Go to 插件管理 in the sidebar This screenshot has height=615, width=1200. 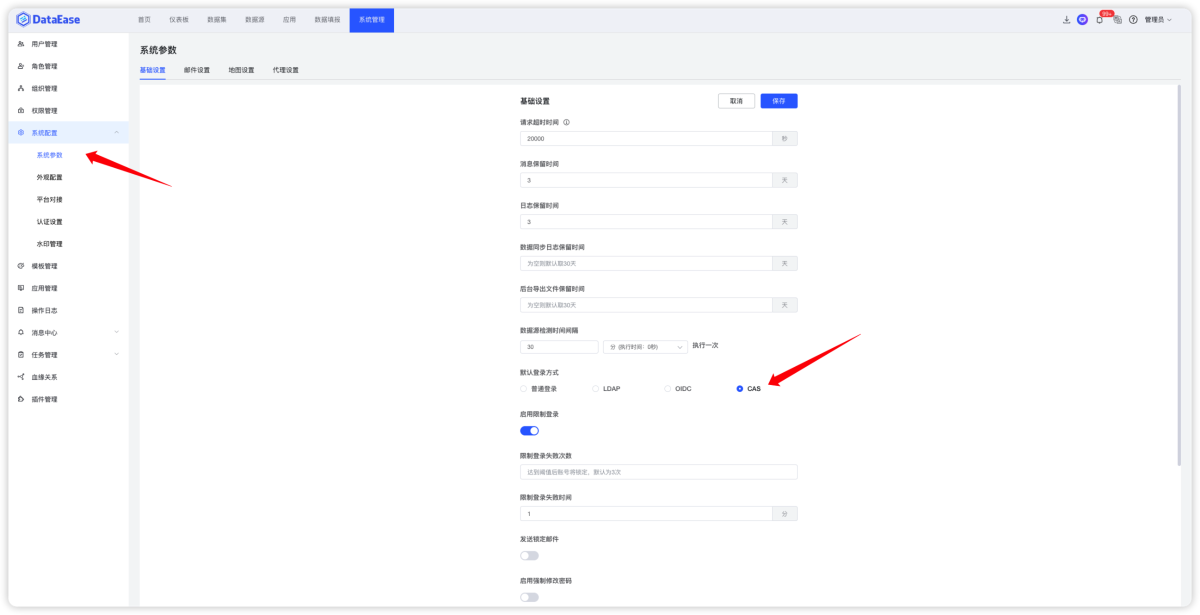pyautogui.click(x=45, y=398)
